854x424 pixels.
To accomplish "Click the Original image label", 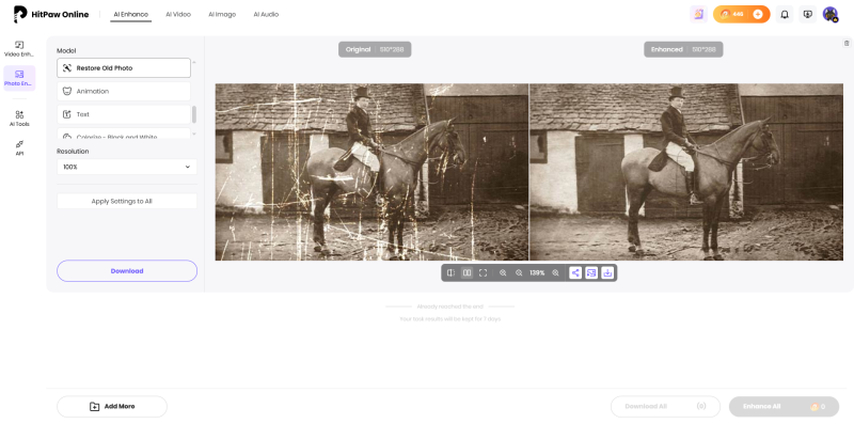I will (x=375, y=50).
